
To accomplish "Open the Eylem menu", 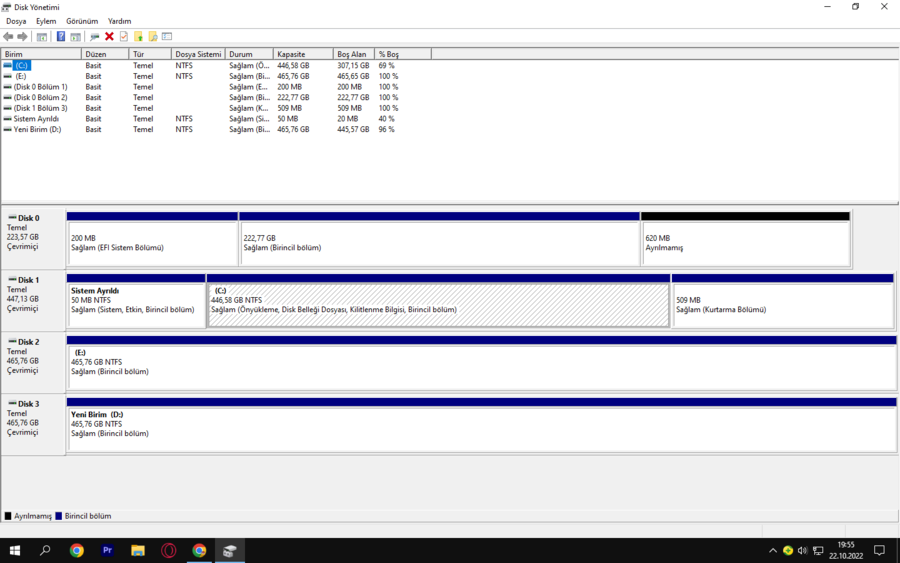I will [46, 21].
